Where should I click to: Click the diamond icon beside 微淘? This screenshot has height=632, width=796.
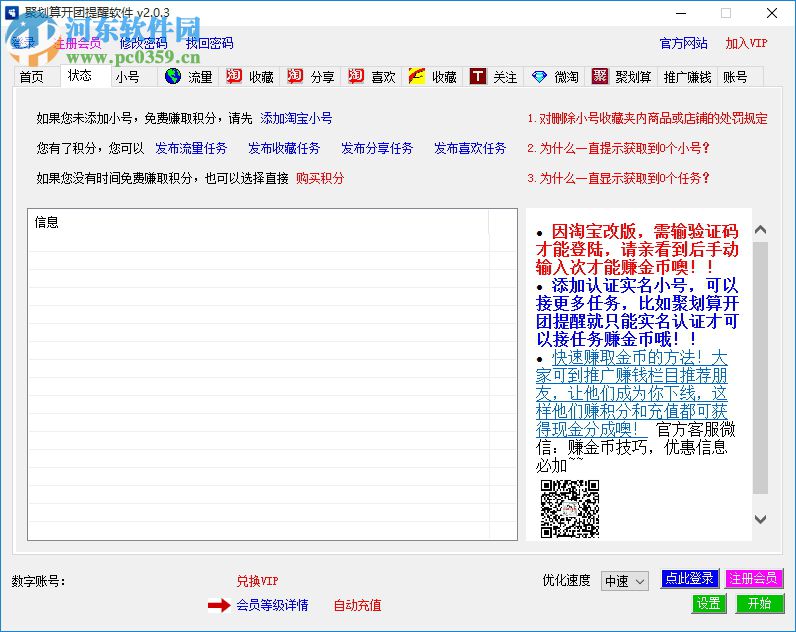539,77
